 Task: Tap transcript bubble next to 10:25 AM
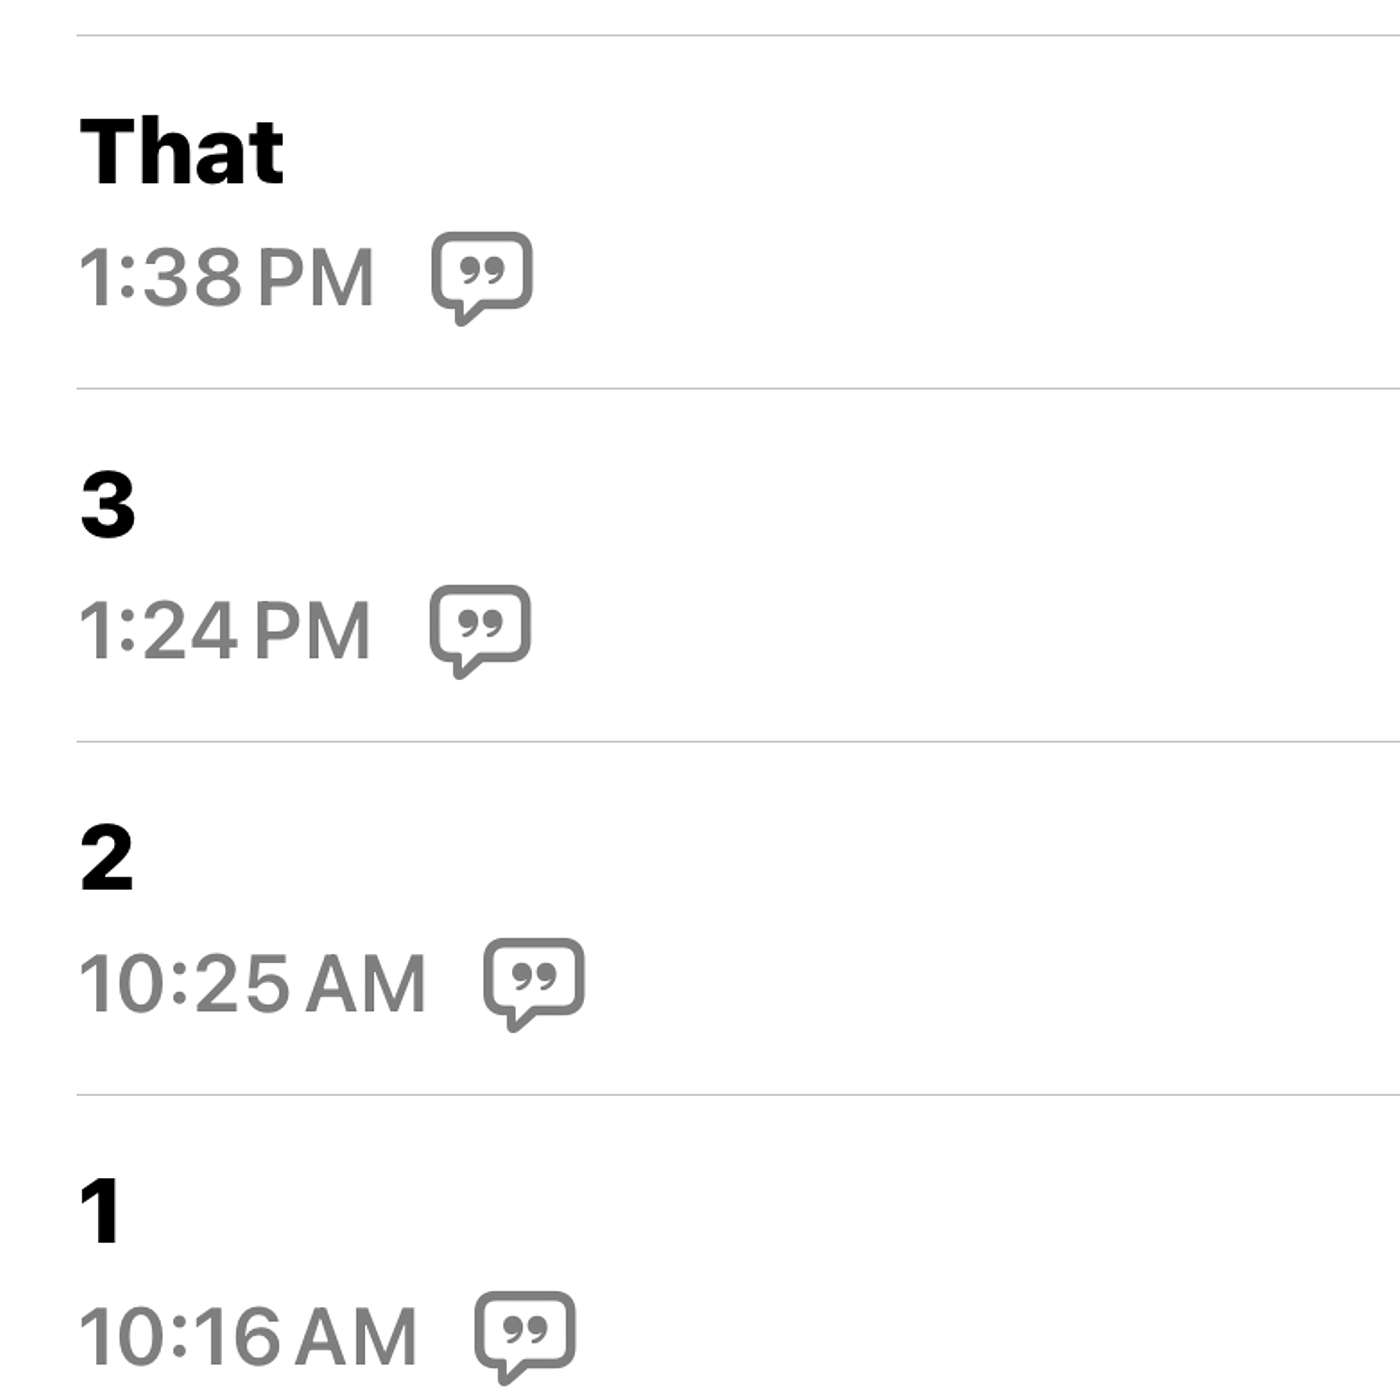pyautogui.click(x=534, y=984)
